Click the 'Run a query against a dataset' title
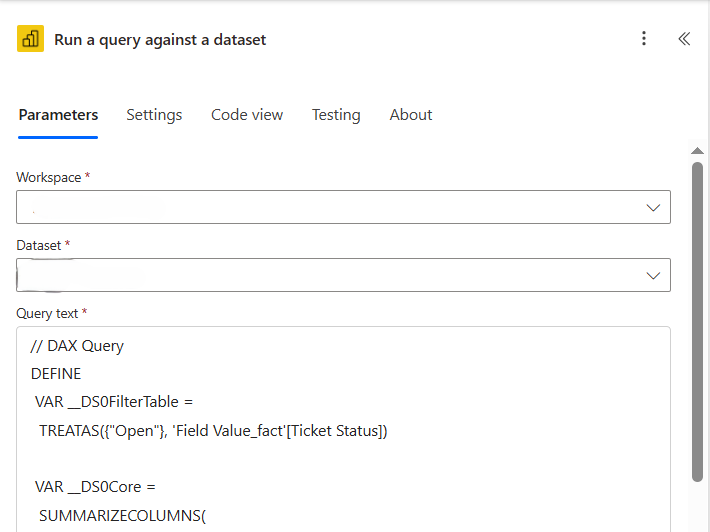The width and height of the screenshot is (710, 532). 160,40
